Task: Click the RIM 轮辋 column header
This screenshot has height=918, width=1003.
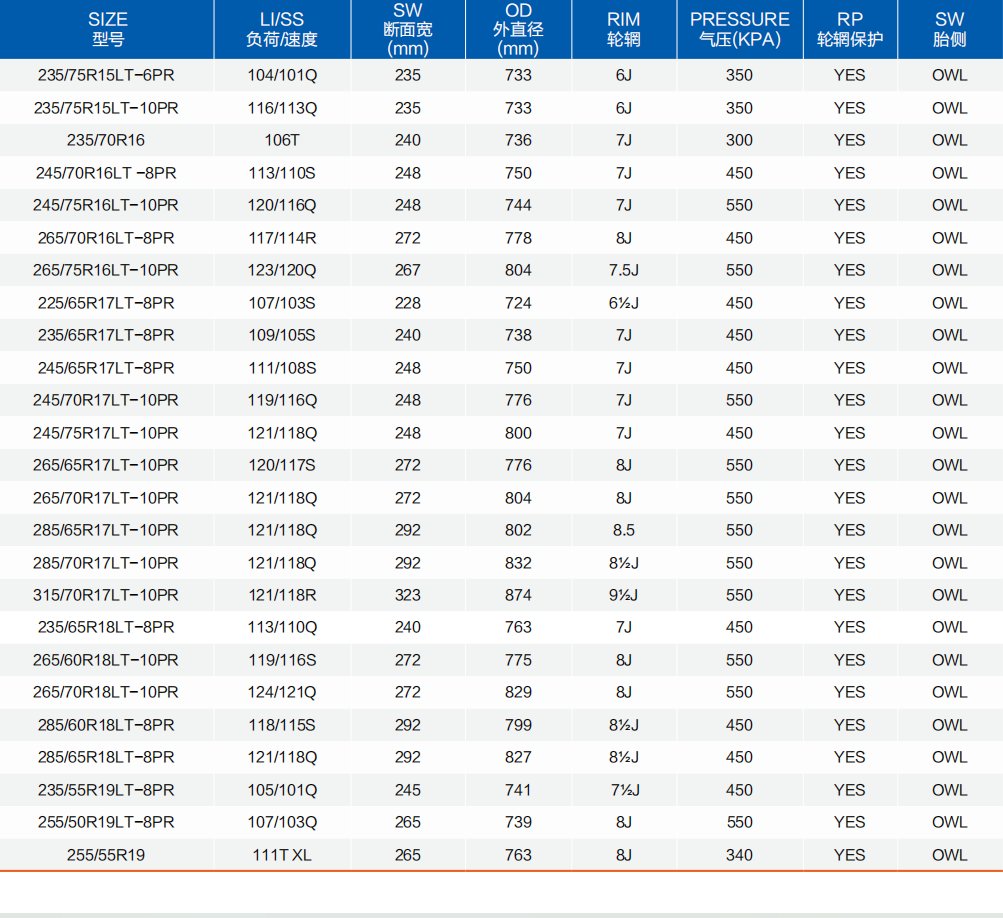Action: (x=623, y=30)
